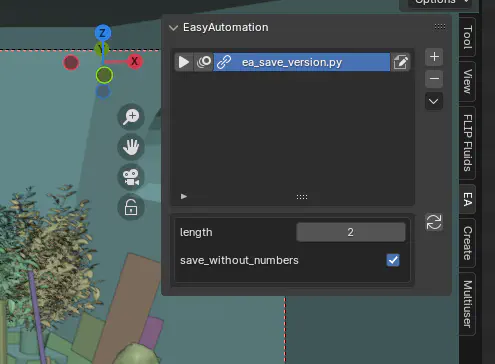Add a new script with plus button
The width and height of the screenshot is (495, 364).
pos(434,57)
